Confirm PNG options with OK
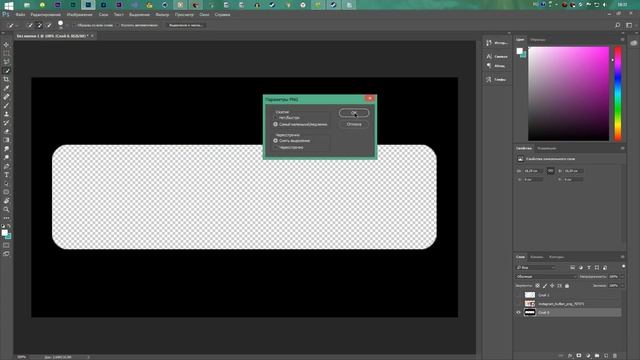This screenshot has width=640, height=360. pyautogui.click(x=354, y=113)
